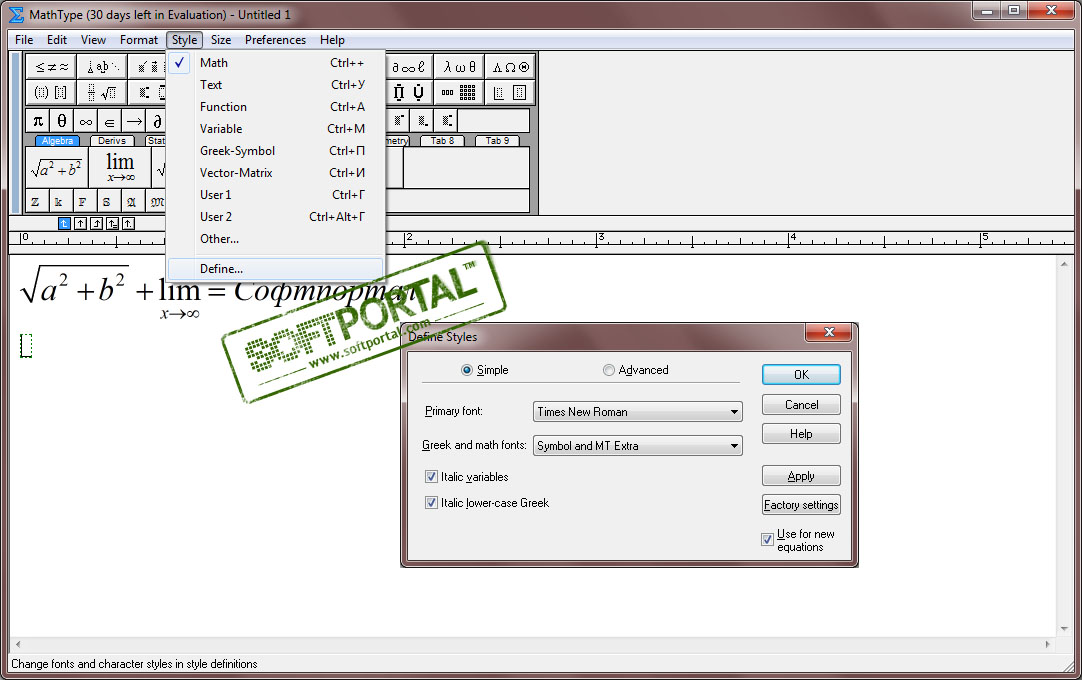This screenshot has width=1082, height=680.
Task: Insert the infinity symbol from small bar
Action: 86,122
